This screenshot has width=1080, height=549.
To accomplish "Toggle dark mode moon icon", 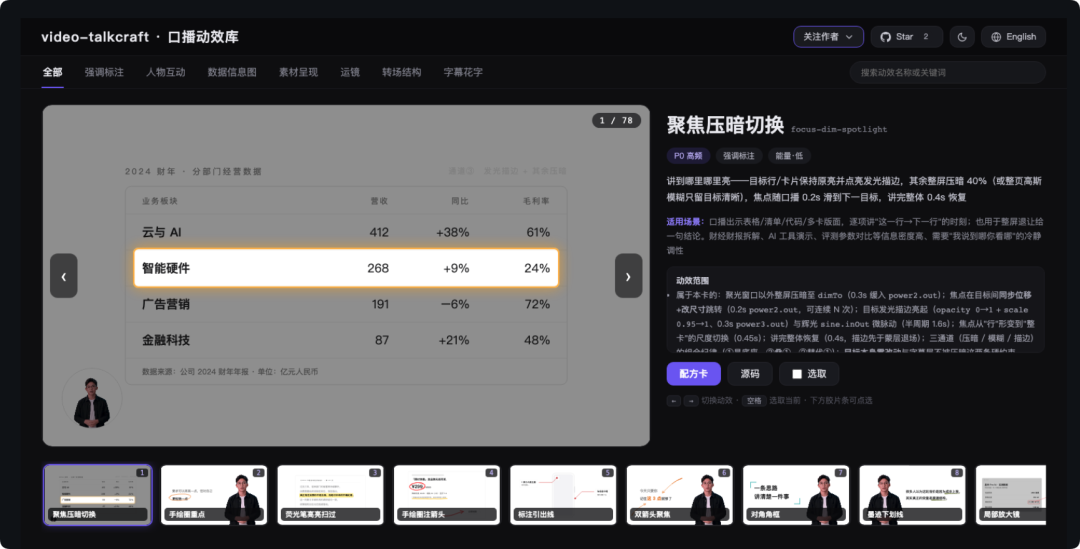I will [962, 37].
